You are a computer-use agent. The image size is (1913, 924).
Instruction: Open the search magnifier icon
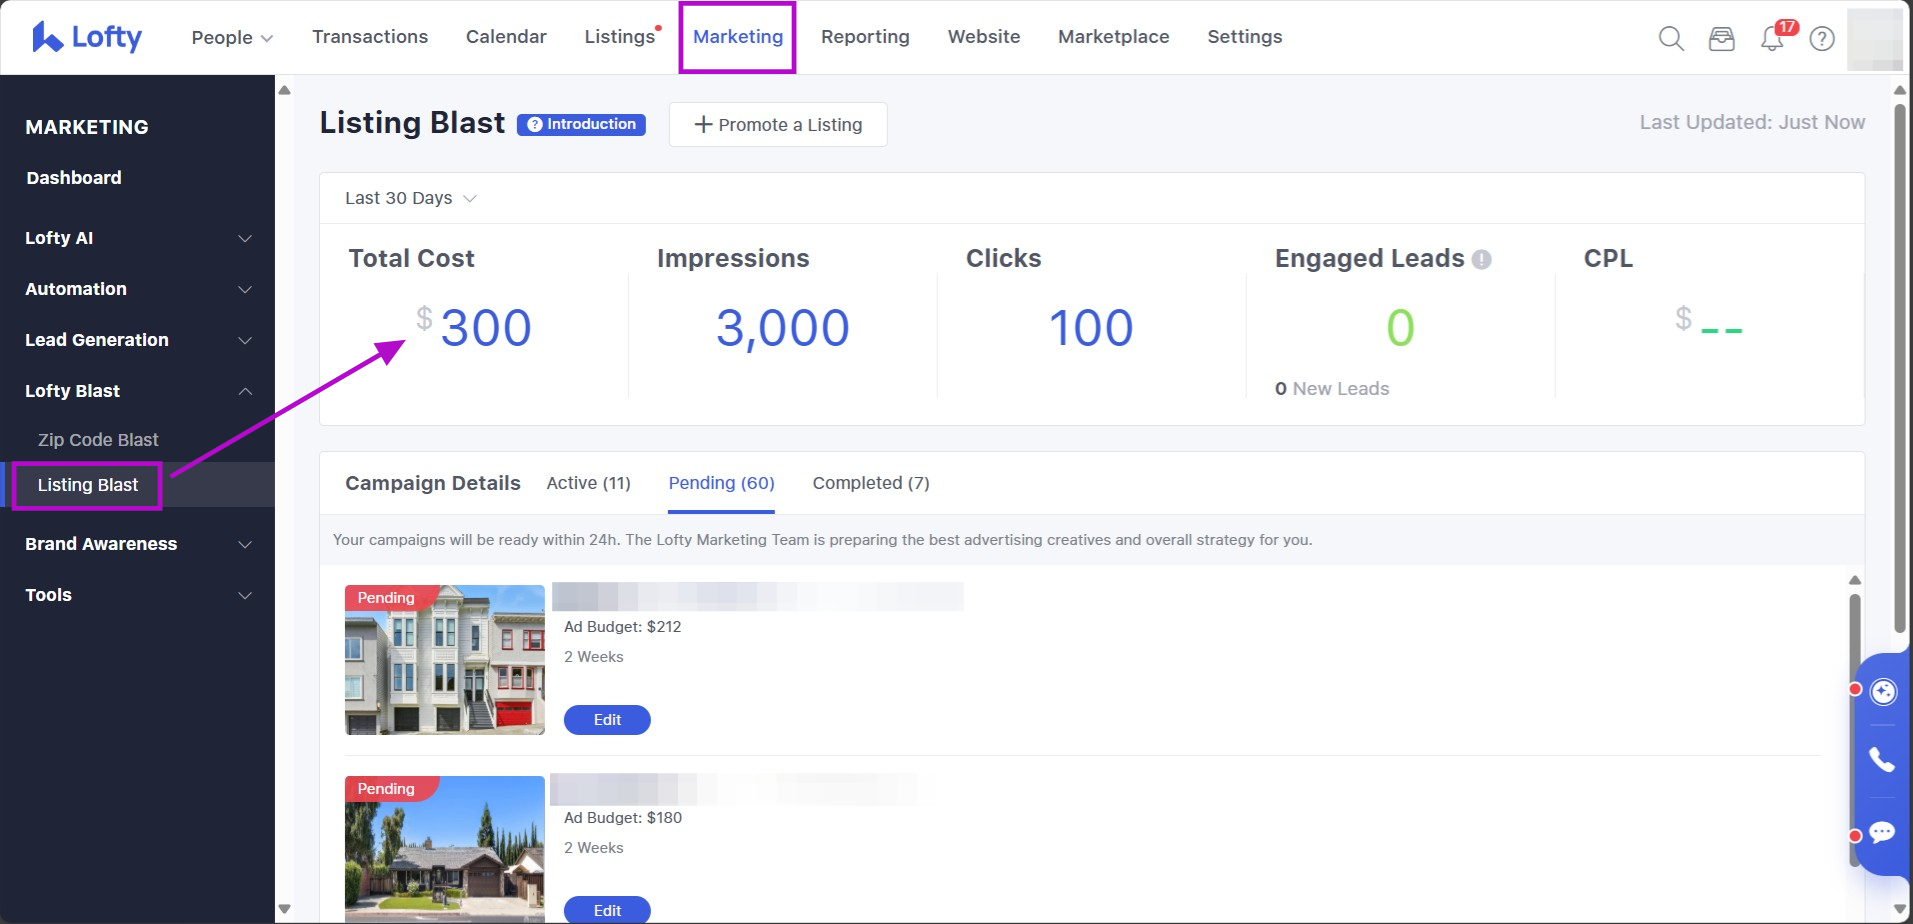(x=1671, y=39)
